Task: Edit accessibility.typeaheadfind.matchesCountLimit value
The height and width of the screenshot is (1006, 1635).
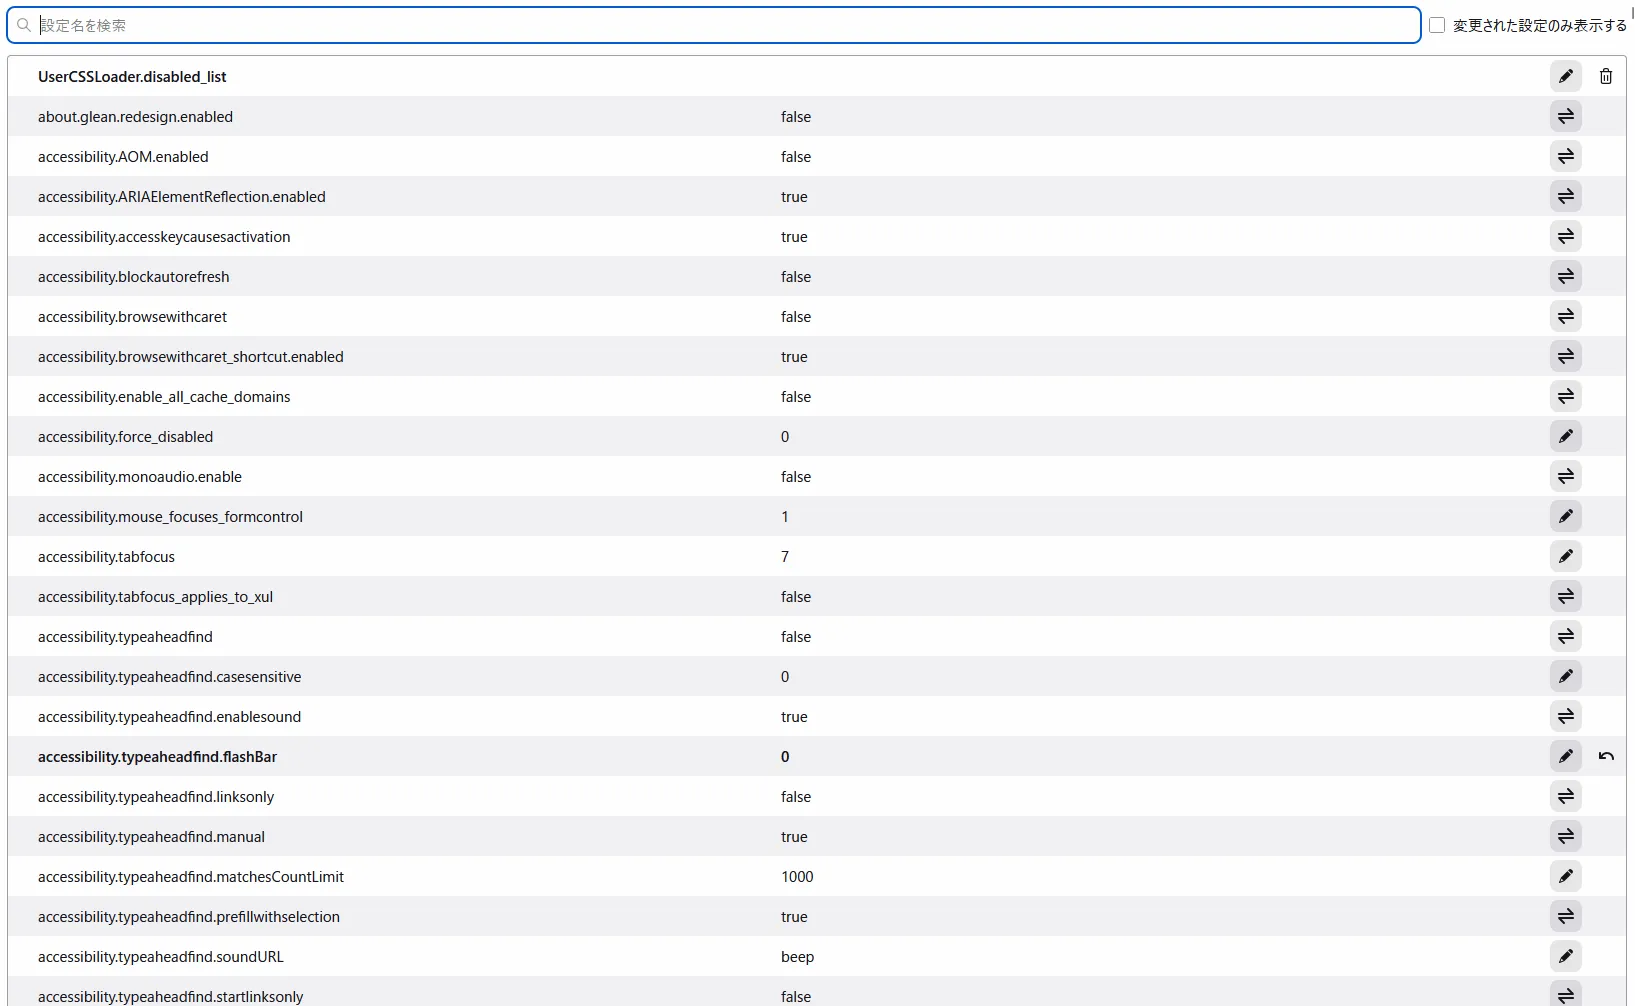Action: coord(1565,876)
